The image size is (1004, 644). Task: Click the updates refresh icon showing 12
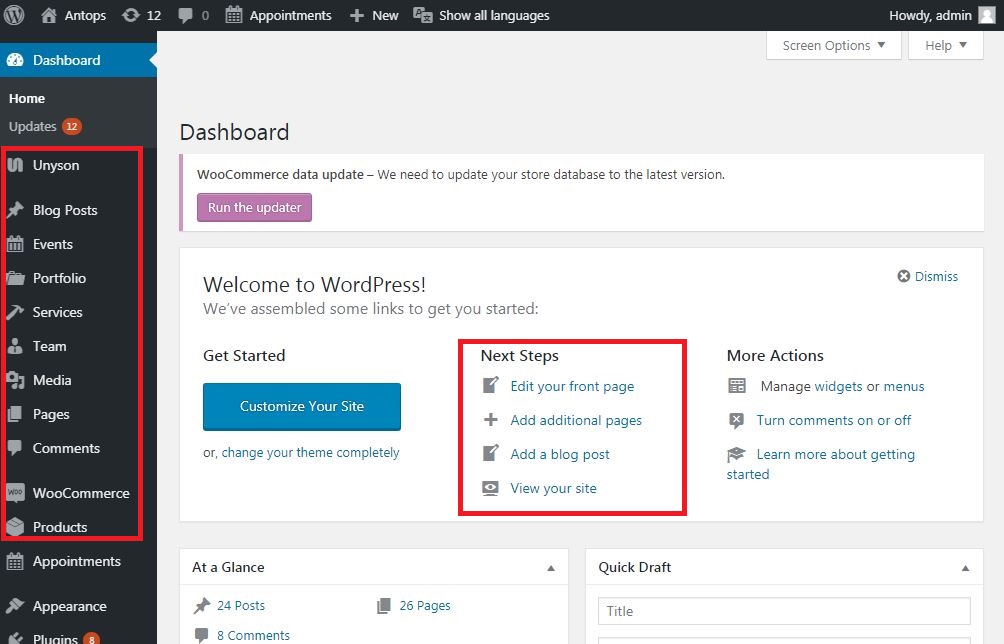131,15
